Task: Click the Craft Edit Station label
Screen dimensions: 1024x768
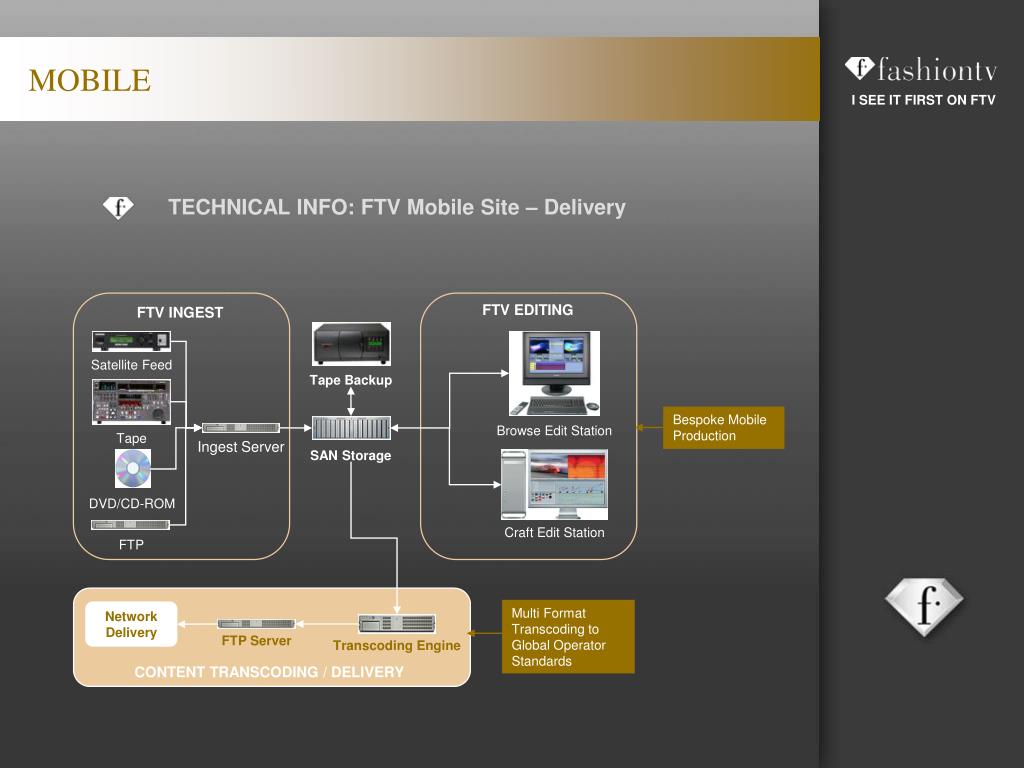Action: click(x=554, y=533)
